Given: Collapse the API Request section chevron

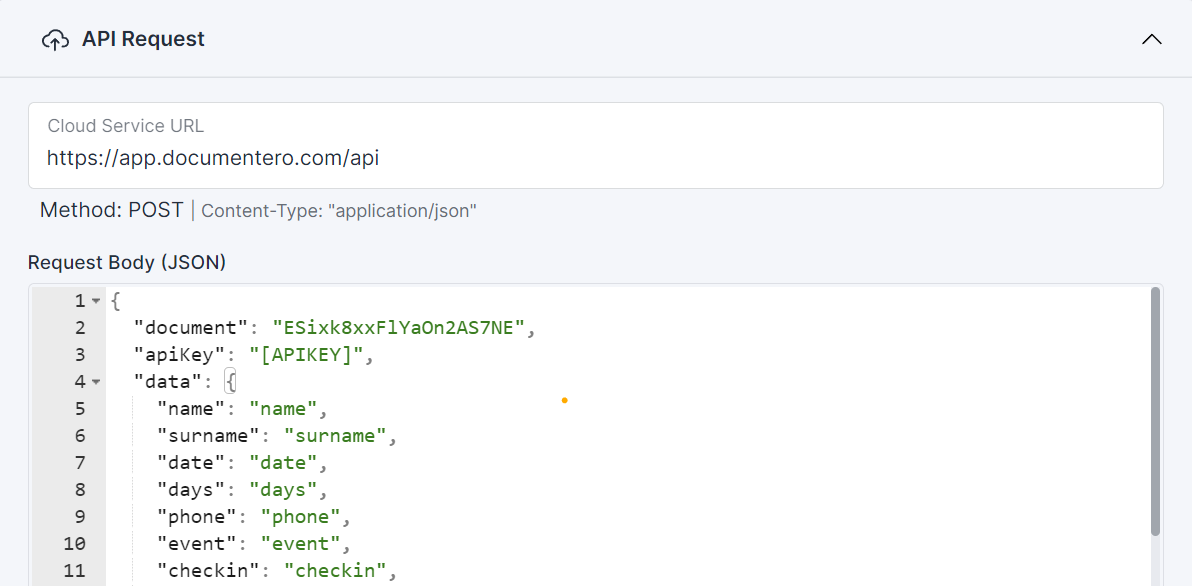Looking at the screenshot, I should coord(1152,40).
